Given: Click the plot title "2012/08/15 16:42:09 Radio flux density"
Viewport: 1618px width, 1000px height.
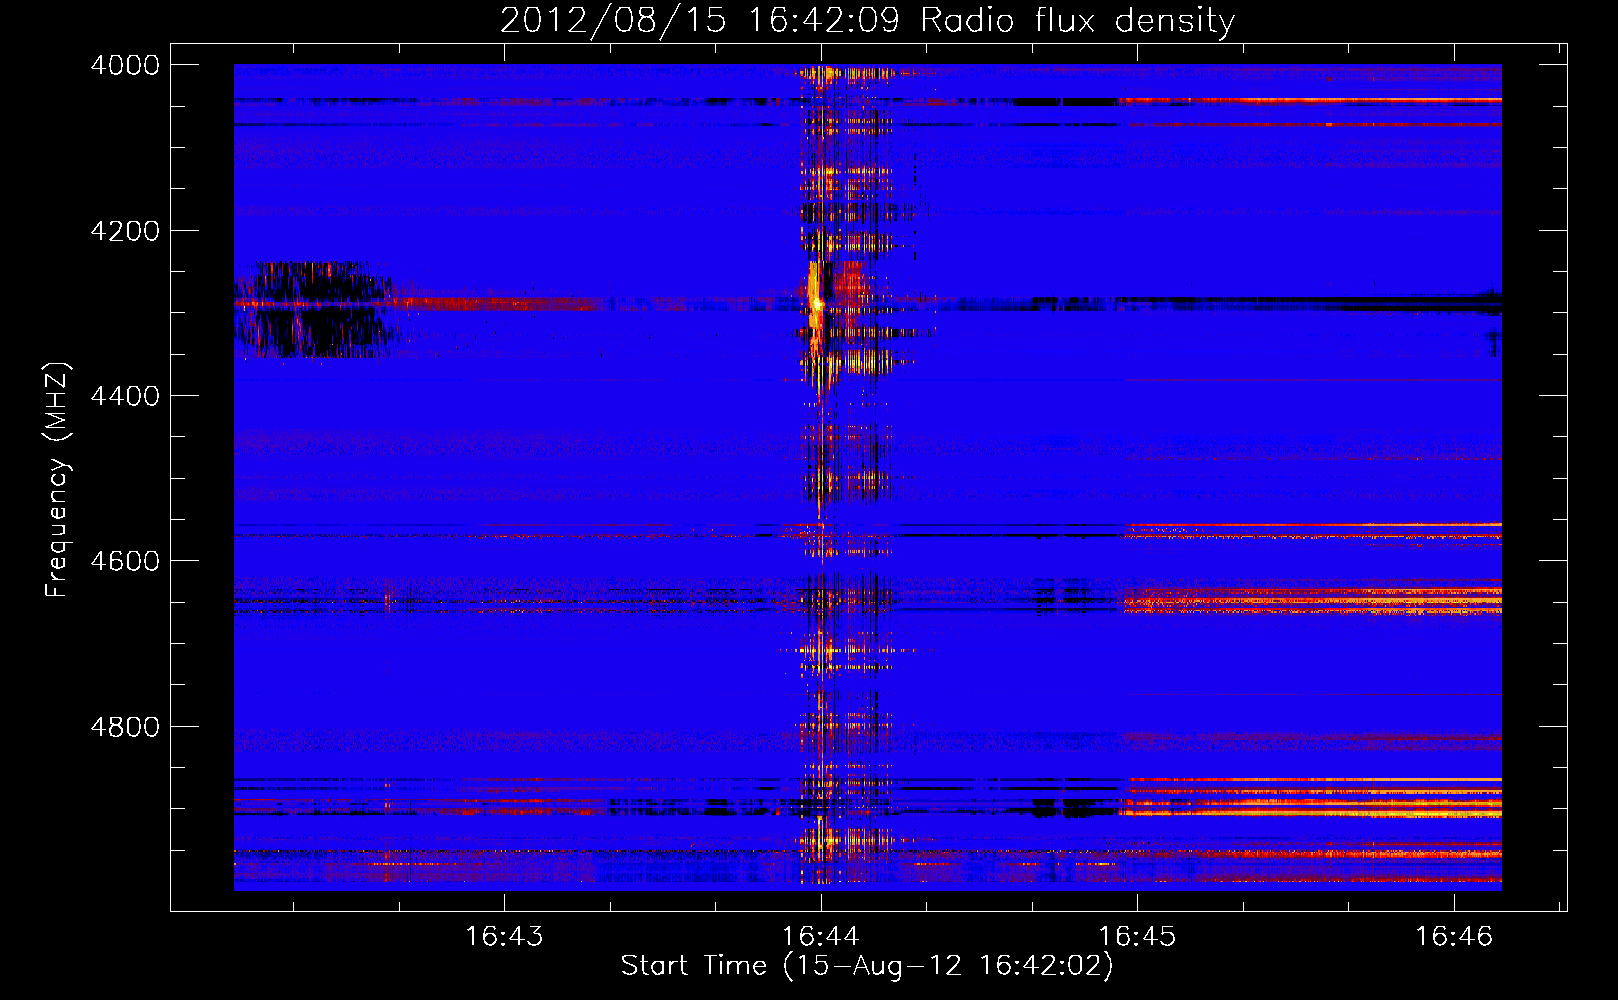Looking at the screenshot, I should point(867,20).
